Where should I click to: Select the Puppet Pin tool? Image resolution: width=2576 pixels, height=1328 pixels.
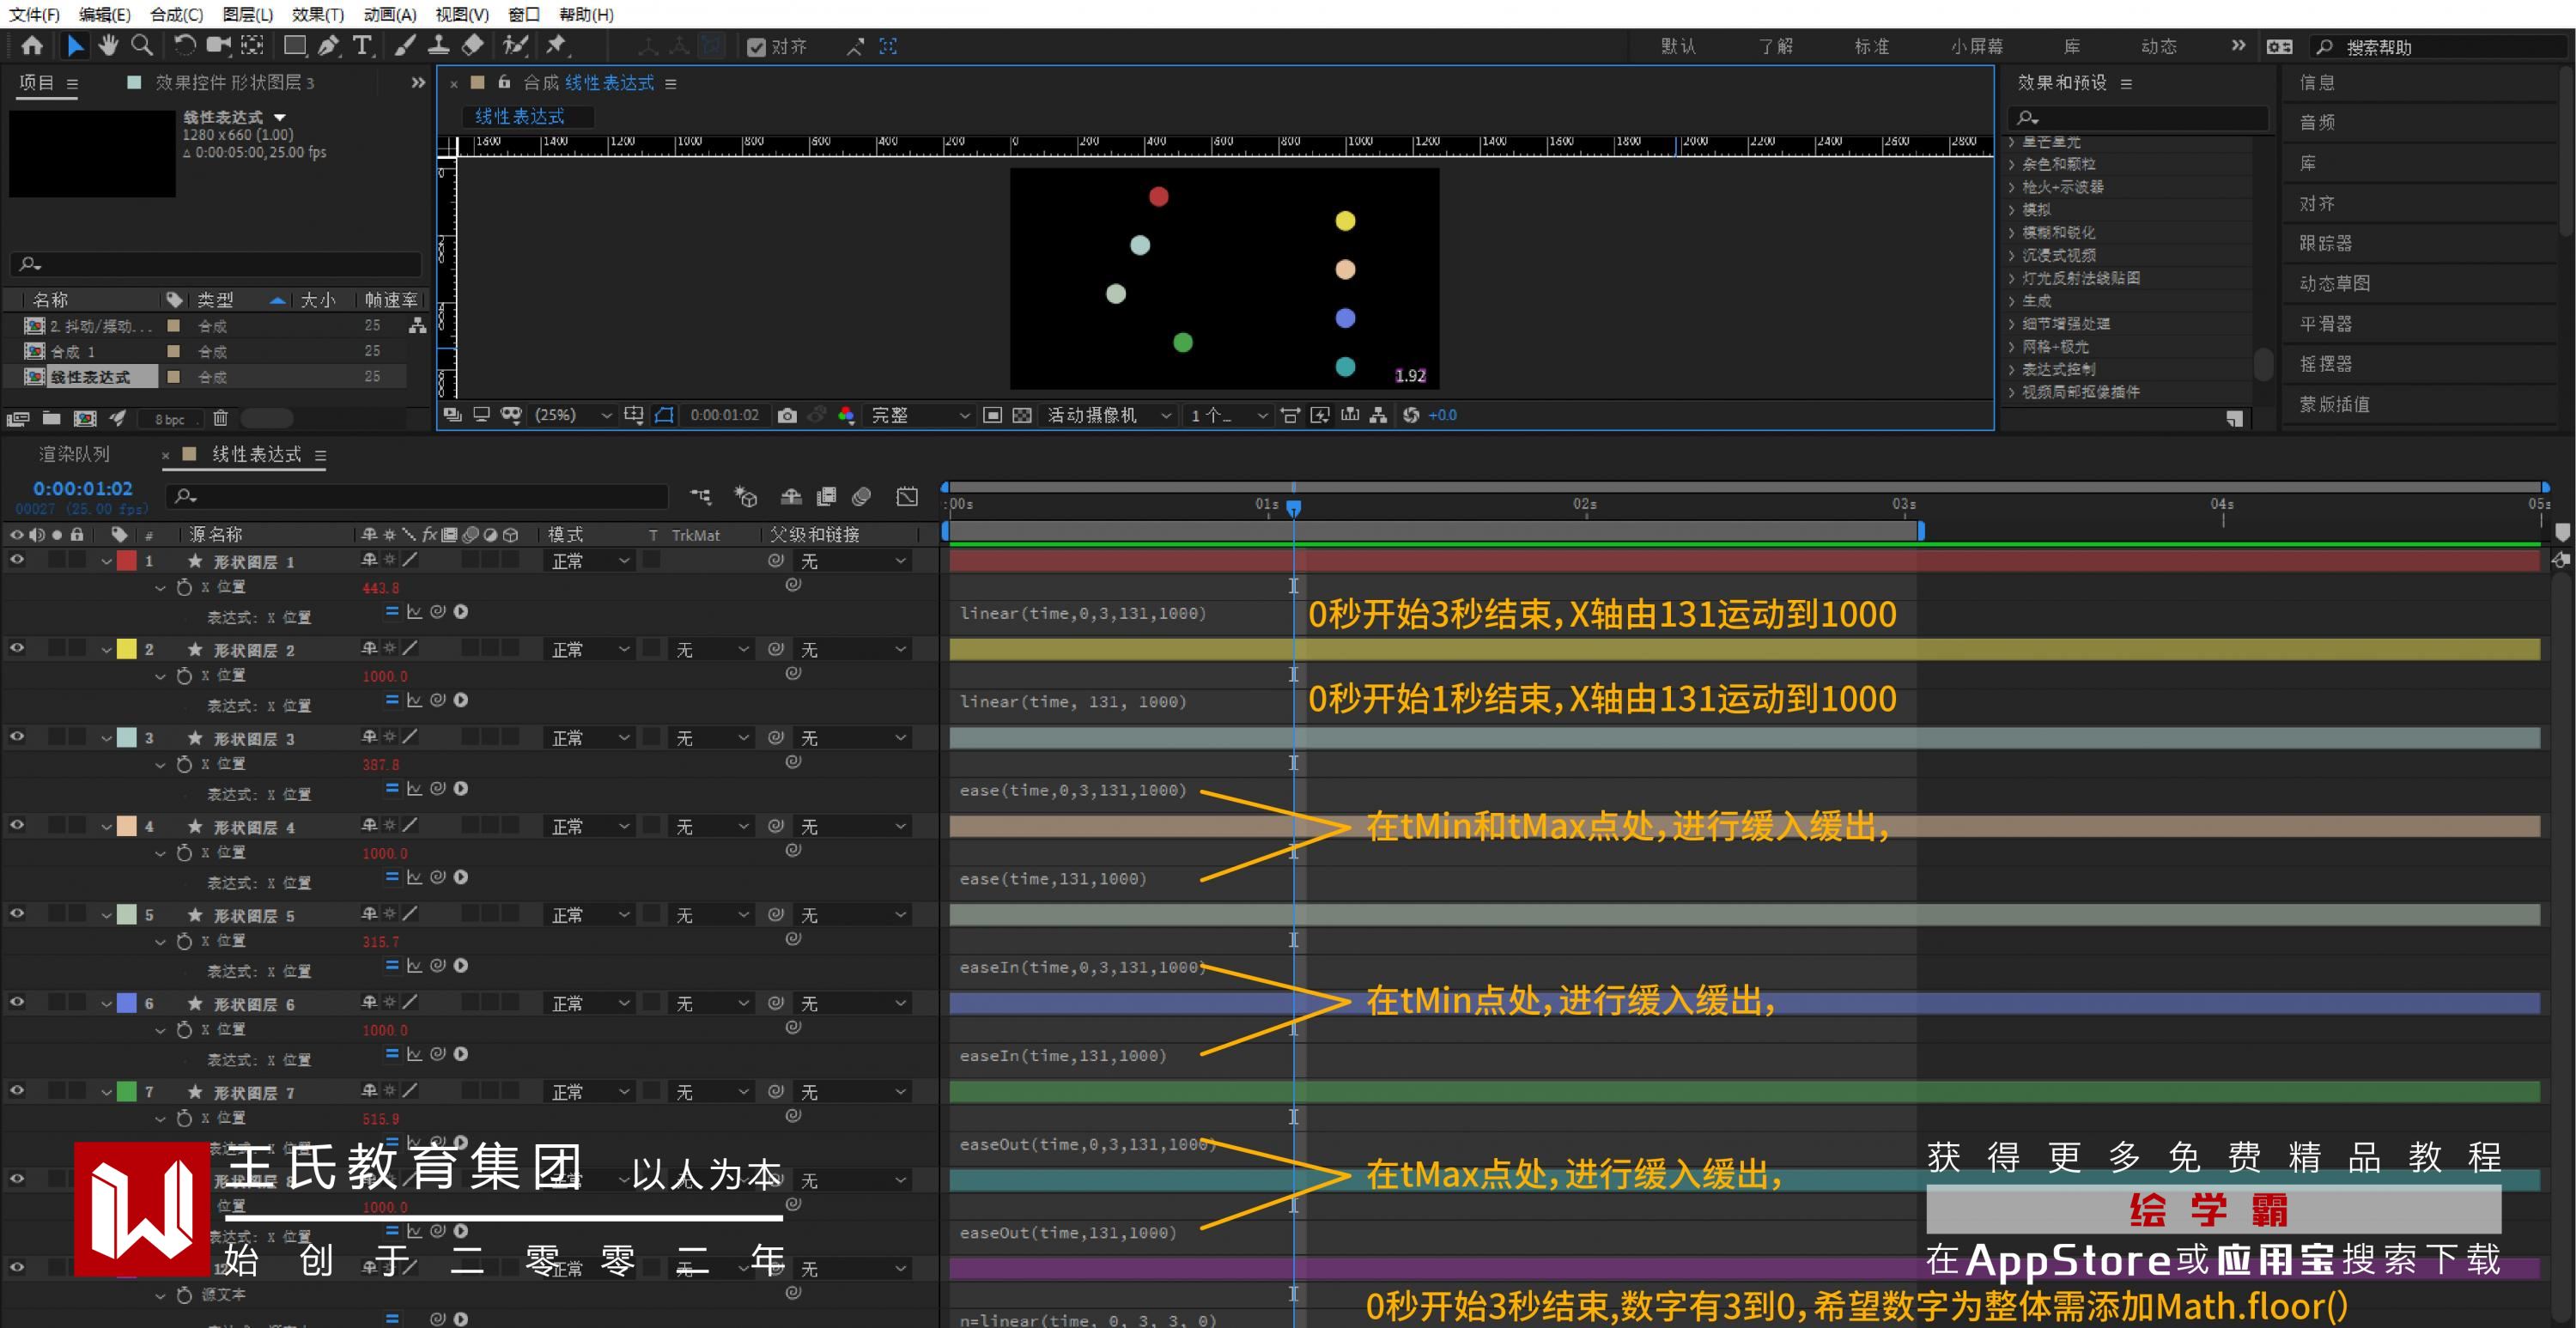pos(556,45)
